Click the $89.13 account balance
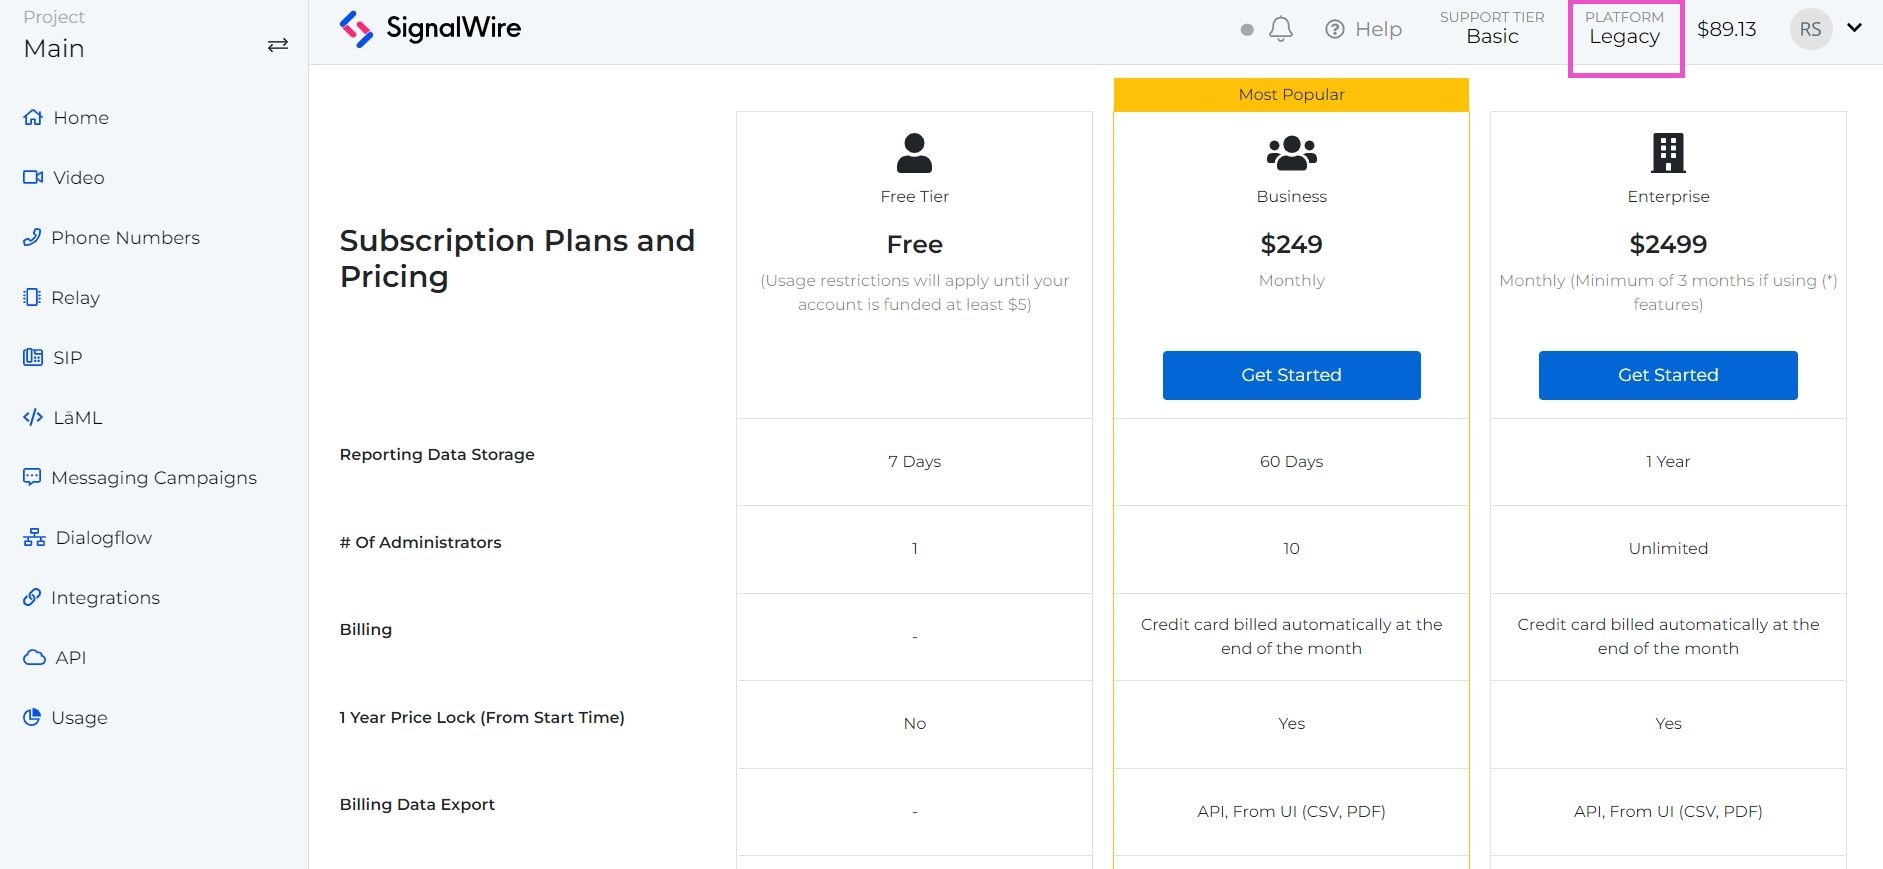 tap(1726, 29)
